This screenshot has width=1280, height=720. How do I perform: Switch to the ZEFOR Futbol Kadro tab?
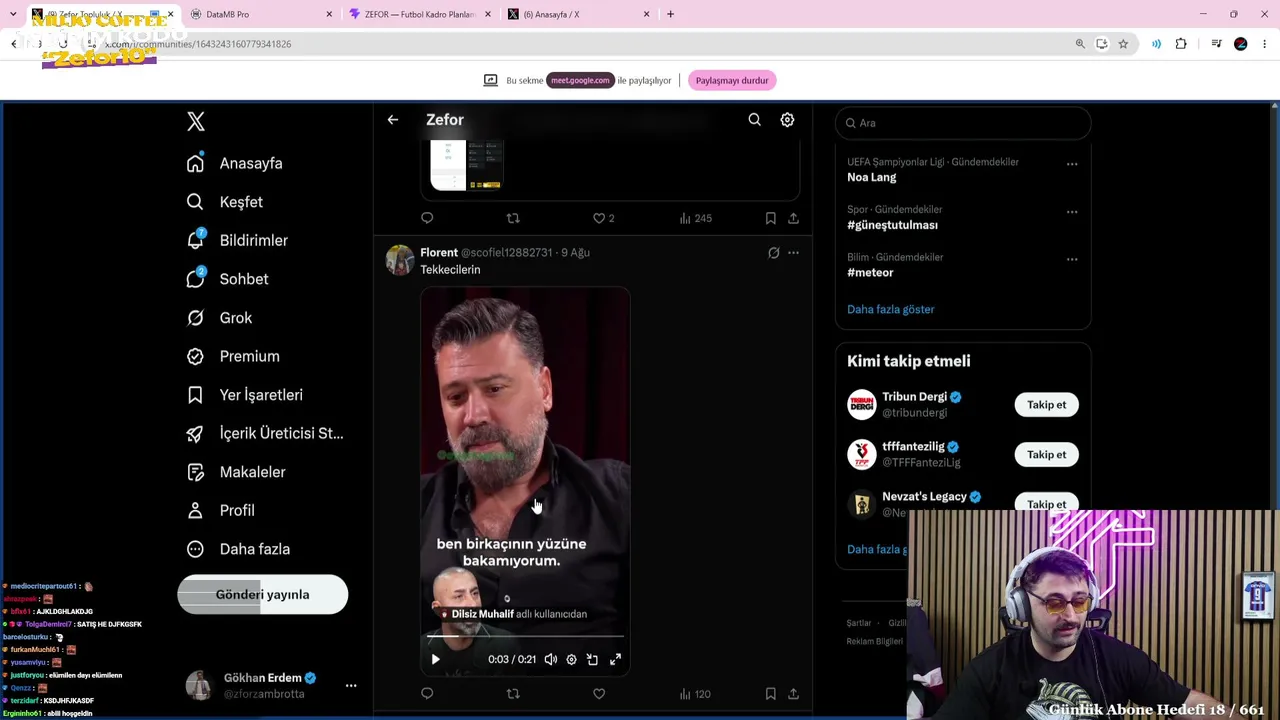coord(420,15)
